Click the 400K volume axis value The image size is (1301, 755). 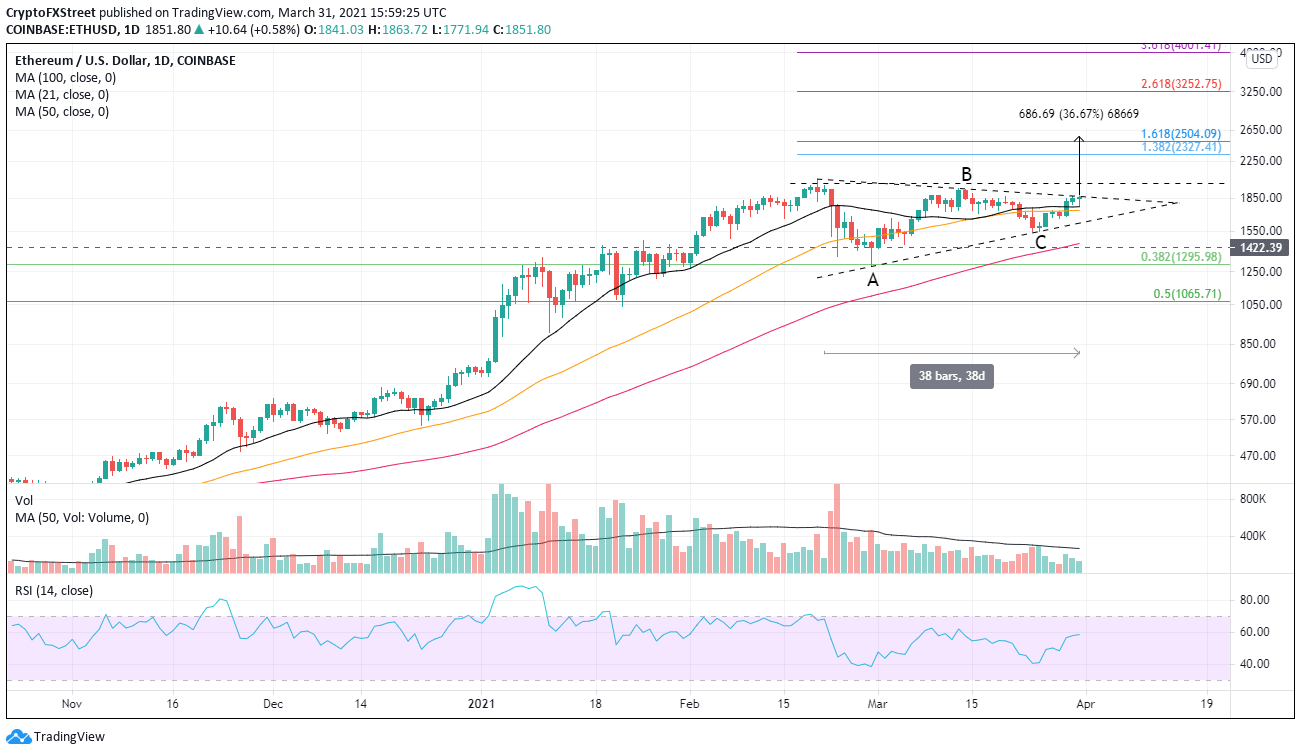coord(1255,536)
